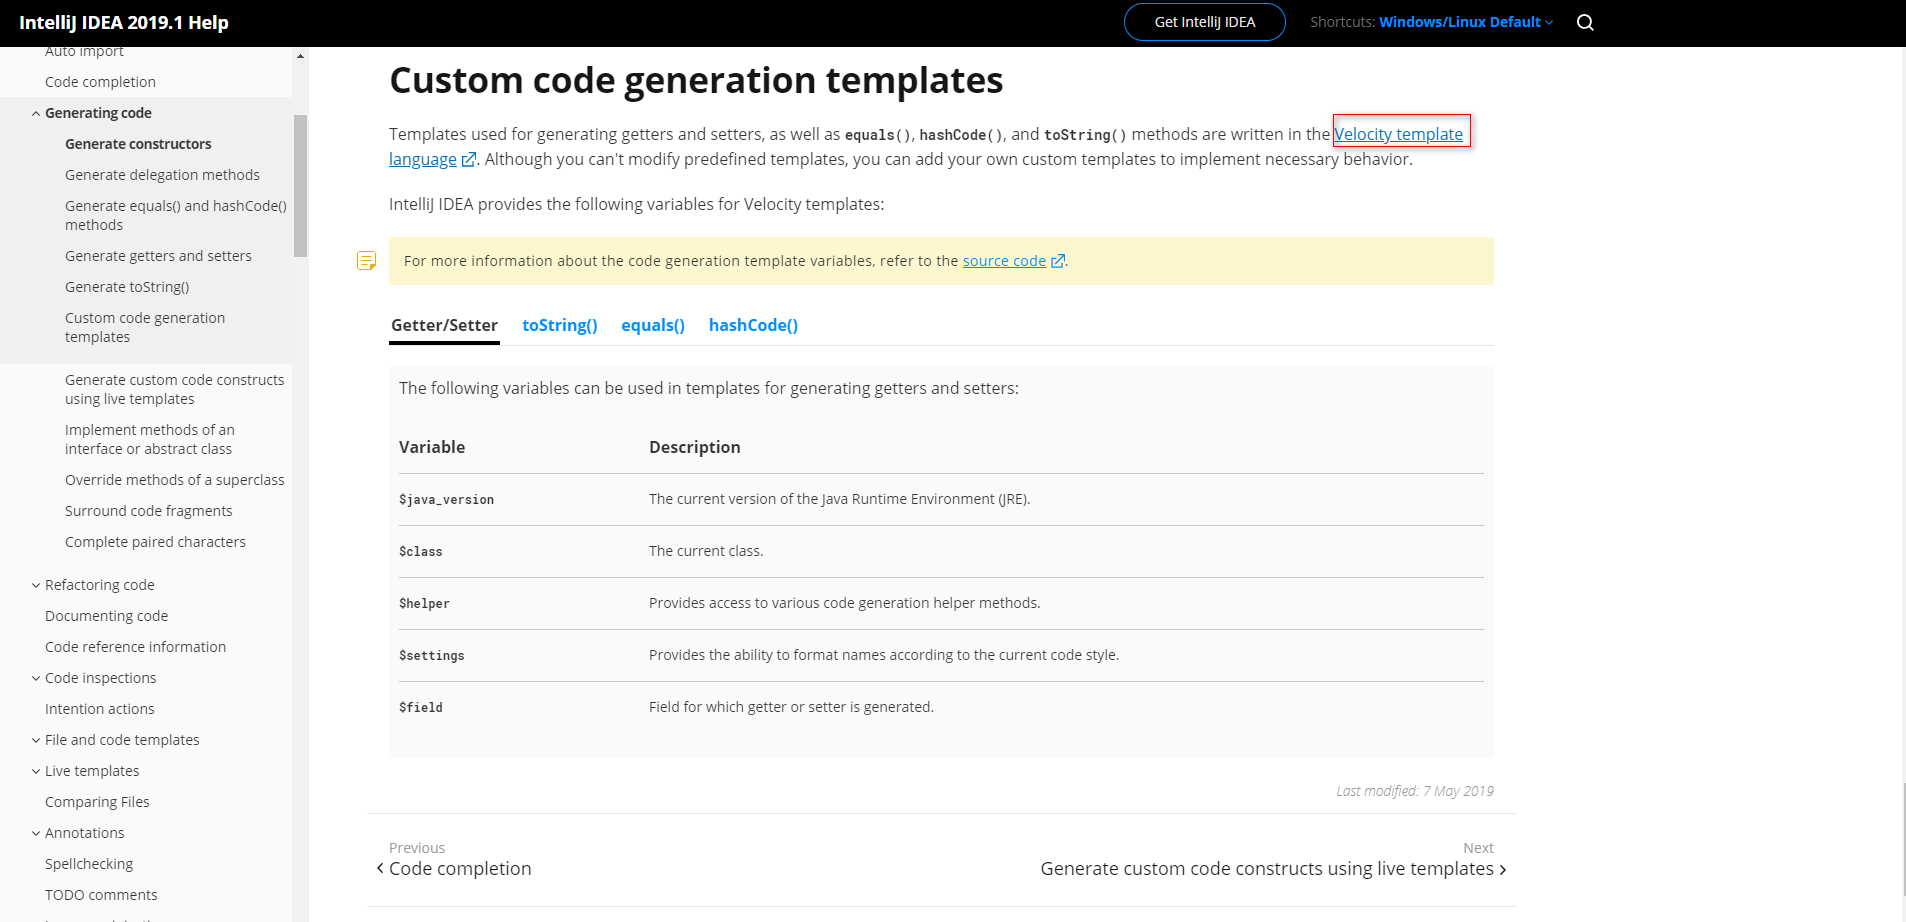Follow the "source code" link
The image size is (1906, 922).
coord(1003,260)
